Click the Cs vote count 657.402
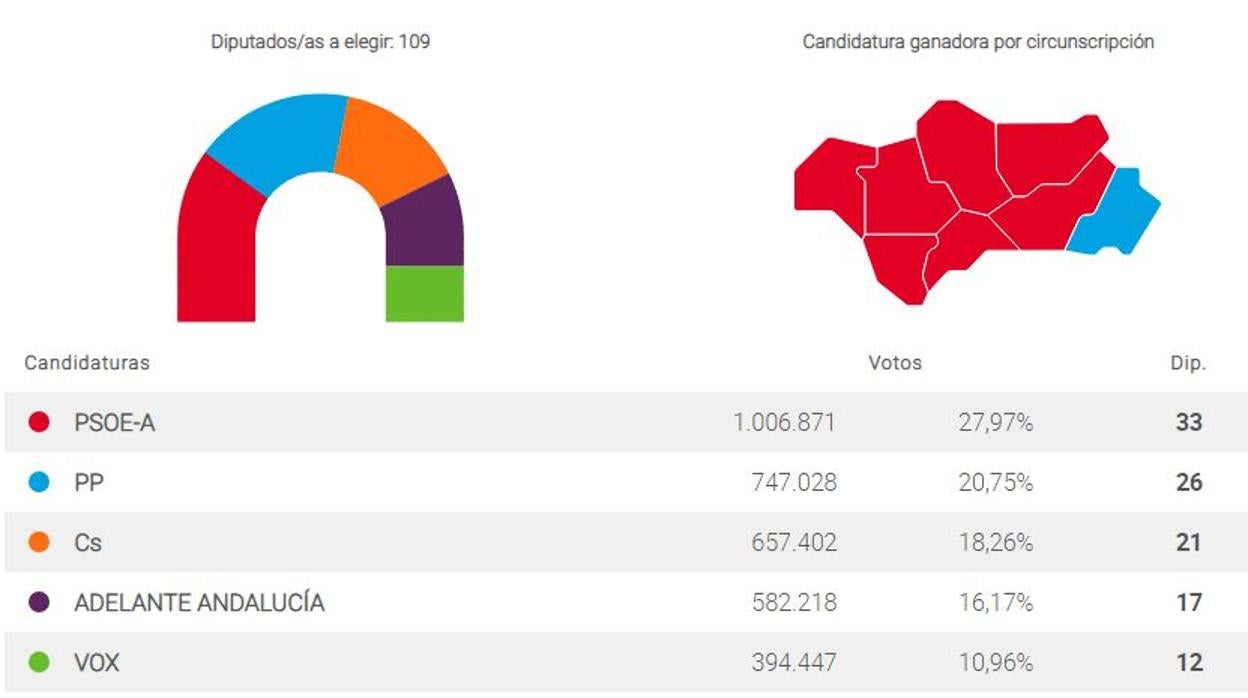The image size is (1248, 698). point(794,543)
